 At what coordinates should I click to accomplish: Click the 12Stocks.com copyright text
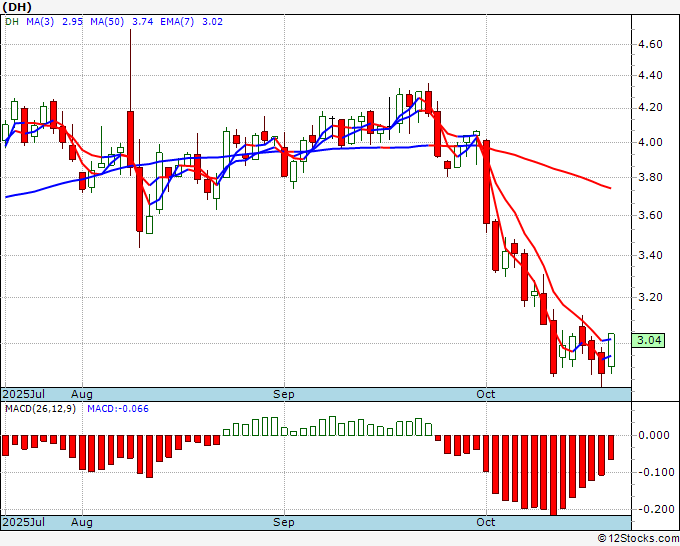(x=638, y=539)
